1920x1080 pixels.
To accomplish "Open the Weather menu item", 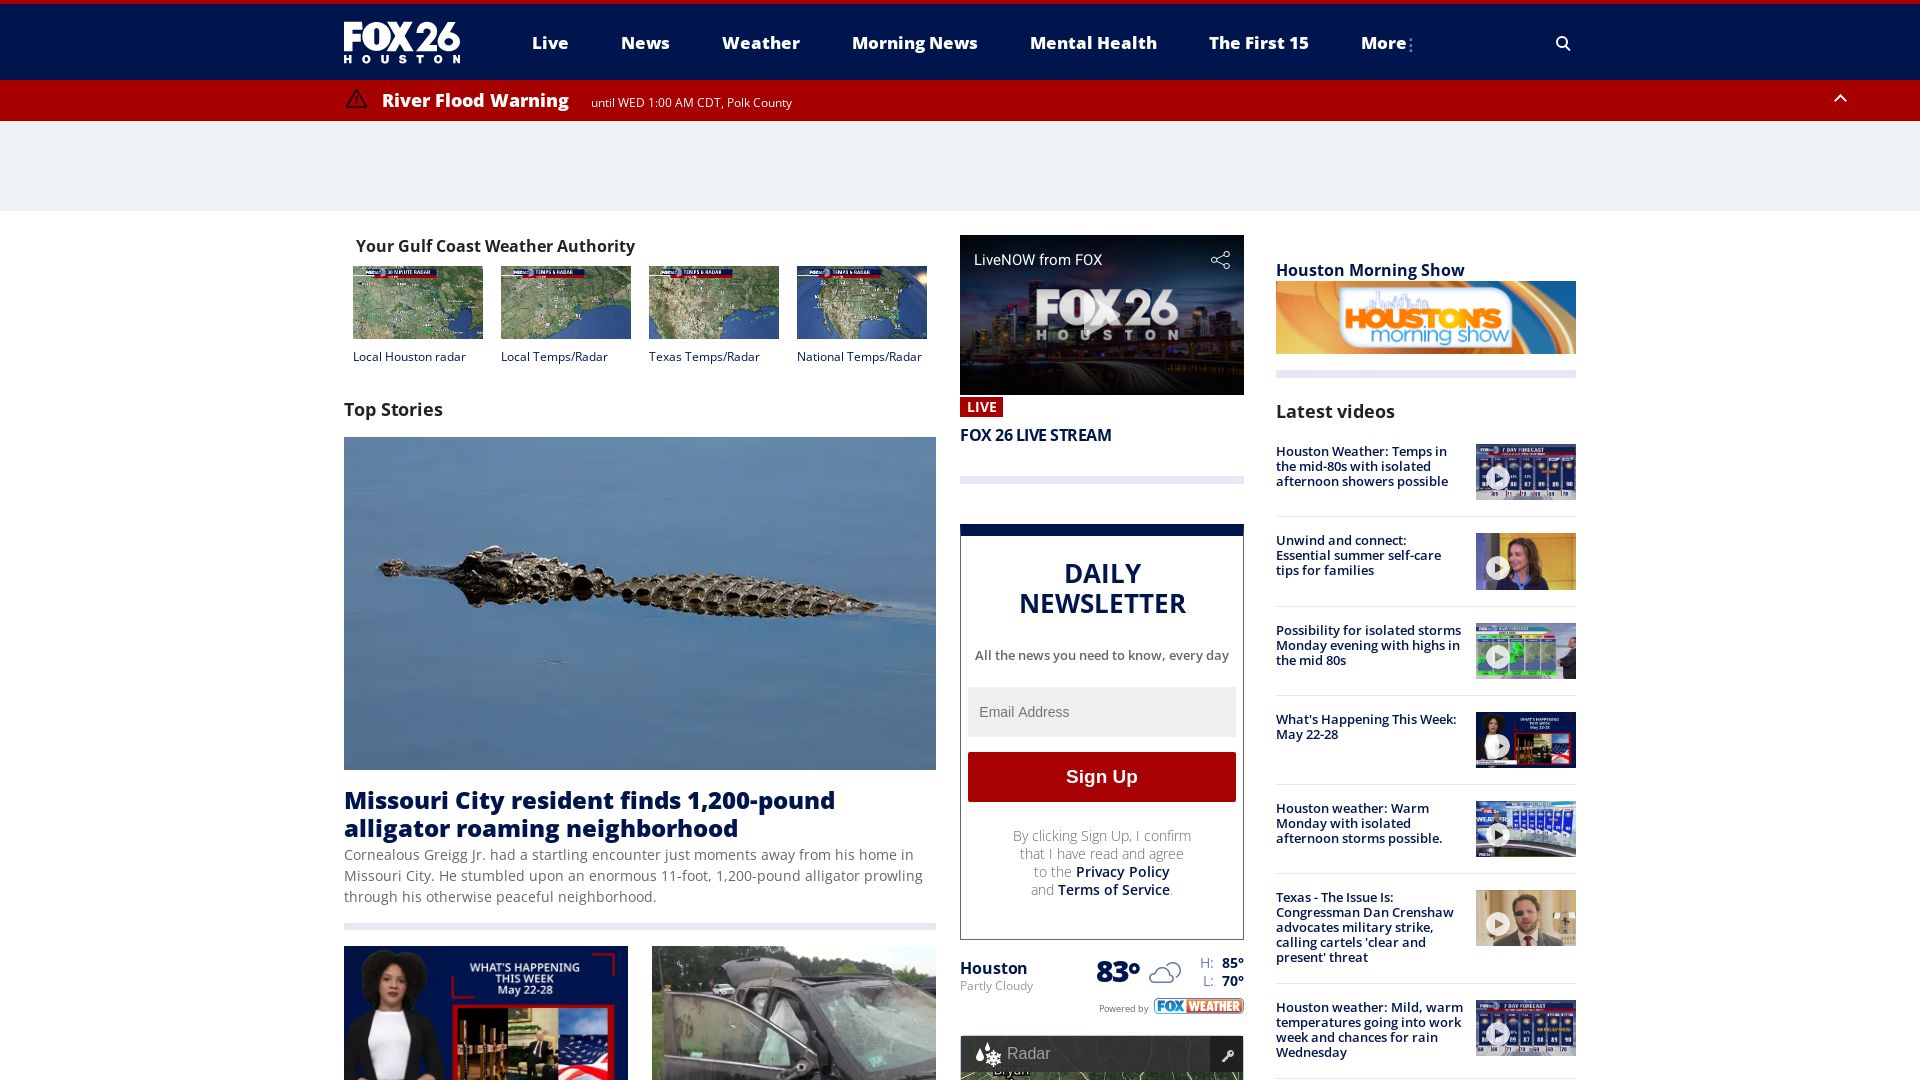I will tap(761, 43).
